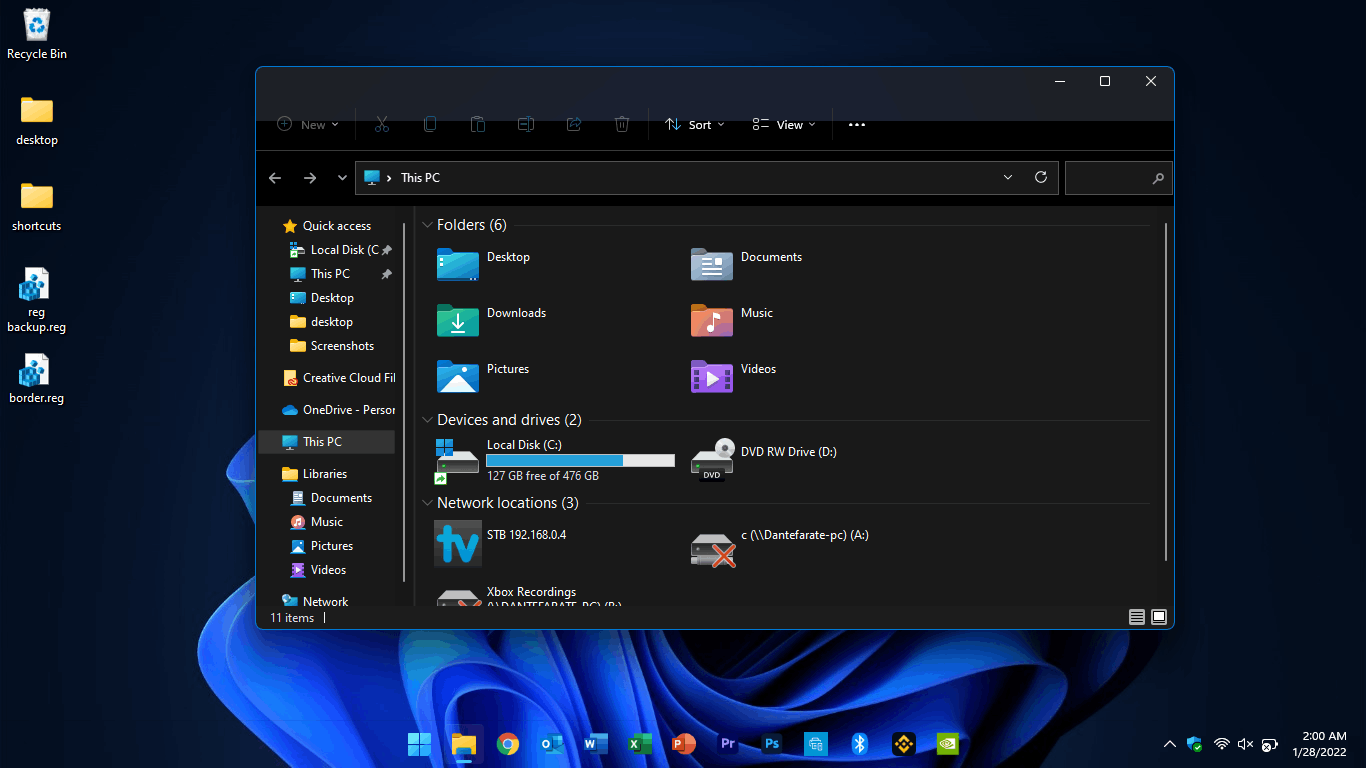Refresh the This PC view
This screenshot has height=768, width=1366.
click(x=1041, y=177)
